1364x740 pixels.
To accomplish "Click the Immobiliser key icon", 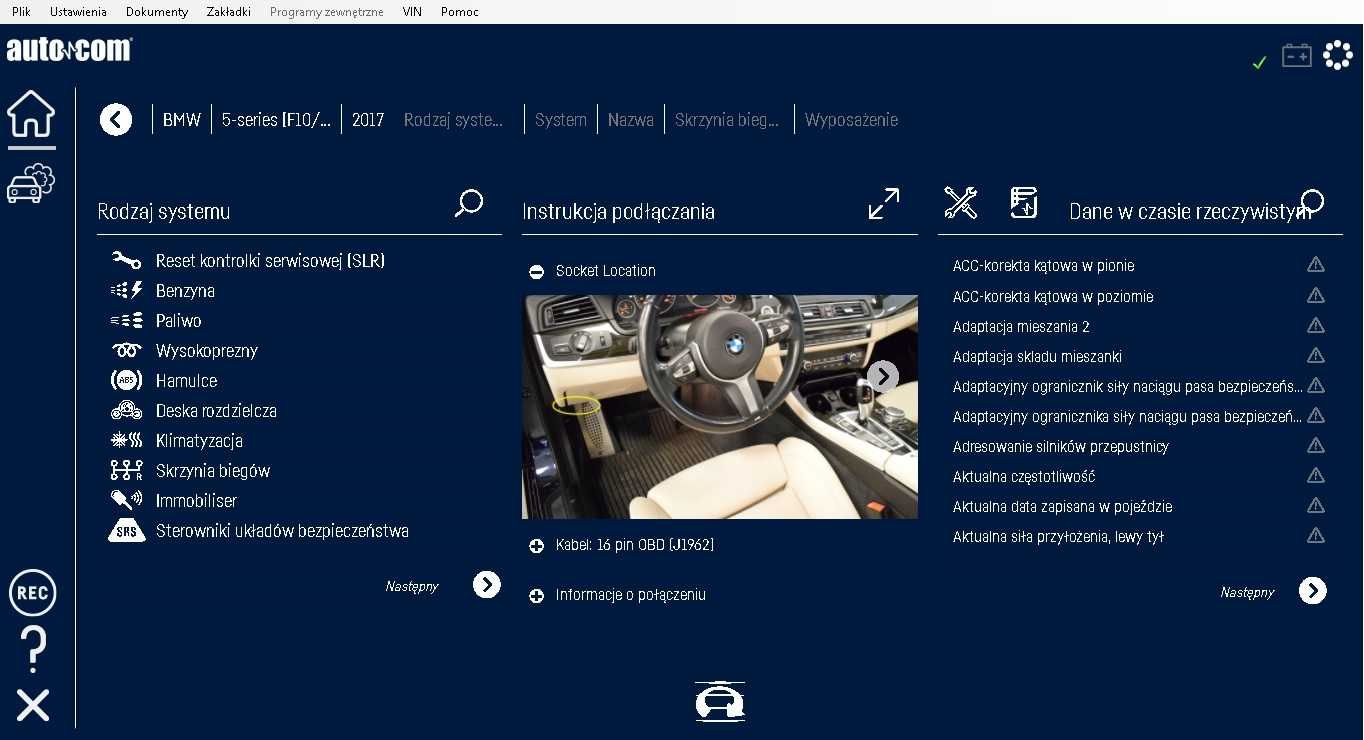I will click(x=126, y=501).
